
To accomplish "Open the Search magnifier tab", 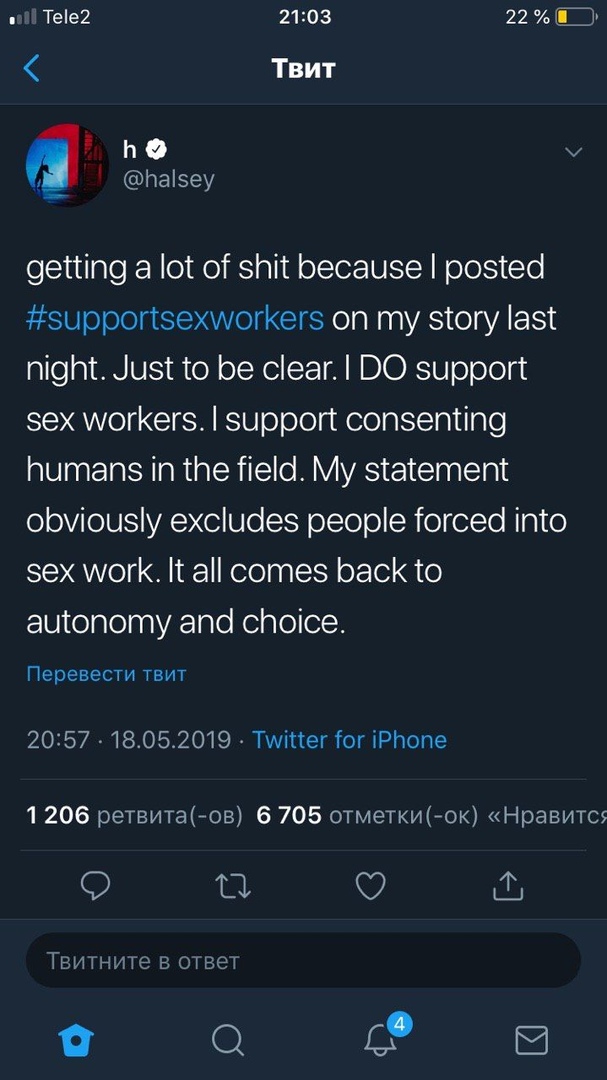I will 228,1040.
